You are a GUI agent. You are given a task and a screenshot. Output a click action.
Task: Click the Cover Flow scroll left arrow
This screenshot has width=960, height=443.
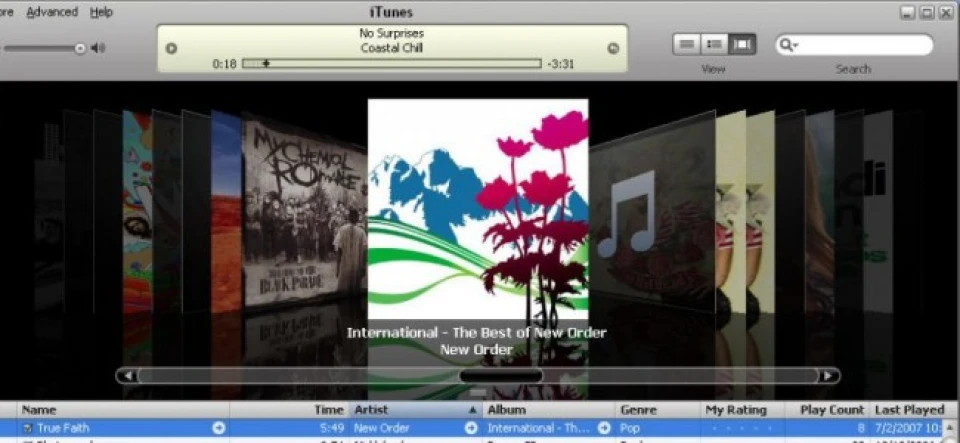127,375
